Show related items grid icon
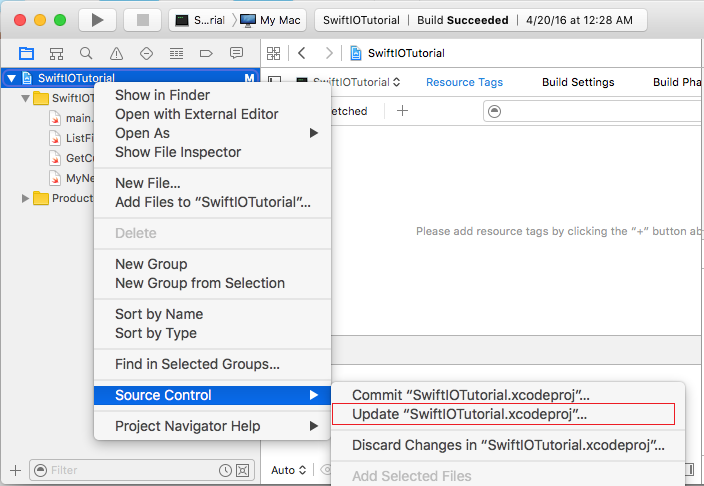The image size is (704, 486). pos(273,53)
